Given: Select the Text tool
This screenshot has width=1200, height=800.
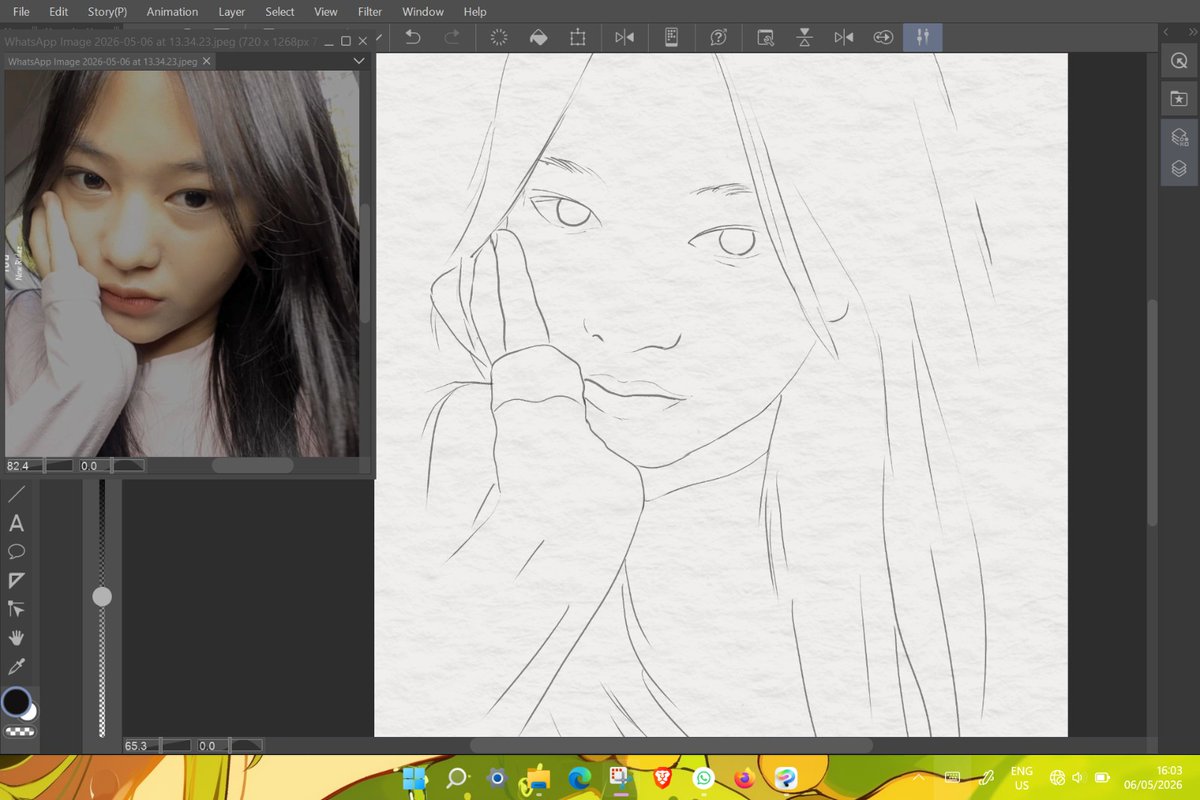Looking at the screenshot, I should pos(17,523).
